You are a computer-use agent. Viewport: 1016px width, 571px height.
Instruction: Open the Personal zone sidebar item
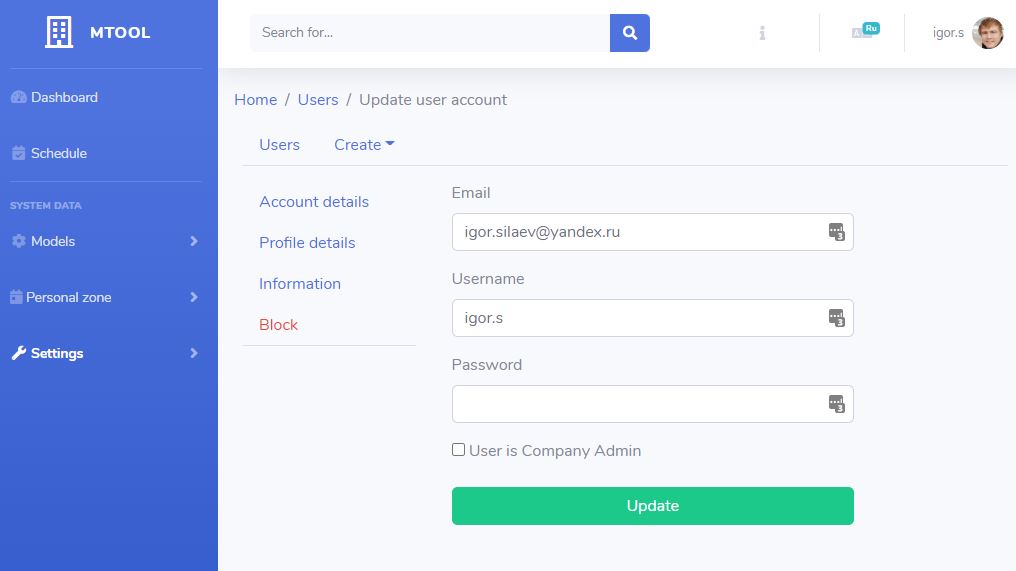tap(69, 297)
